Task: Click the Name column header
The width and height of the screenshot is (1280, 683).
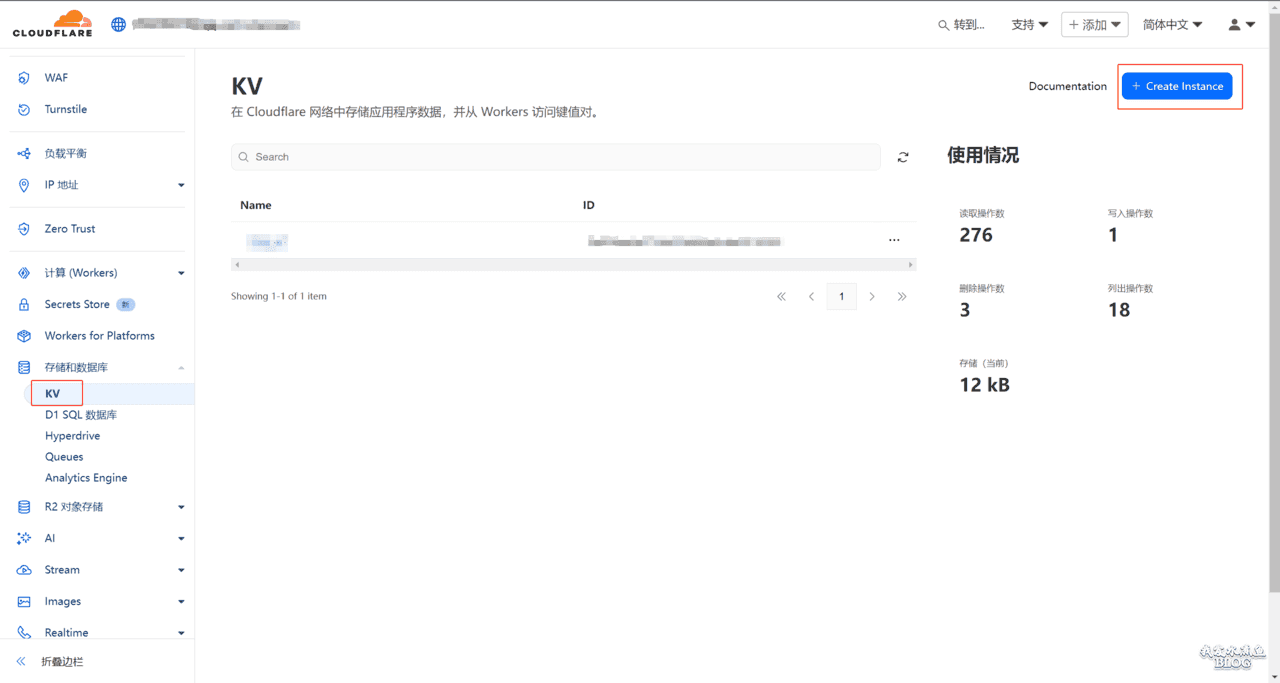Action: 256,205
